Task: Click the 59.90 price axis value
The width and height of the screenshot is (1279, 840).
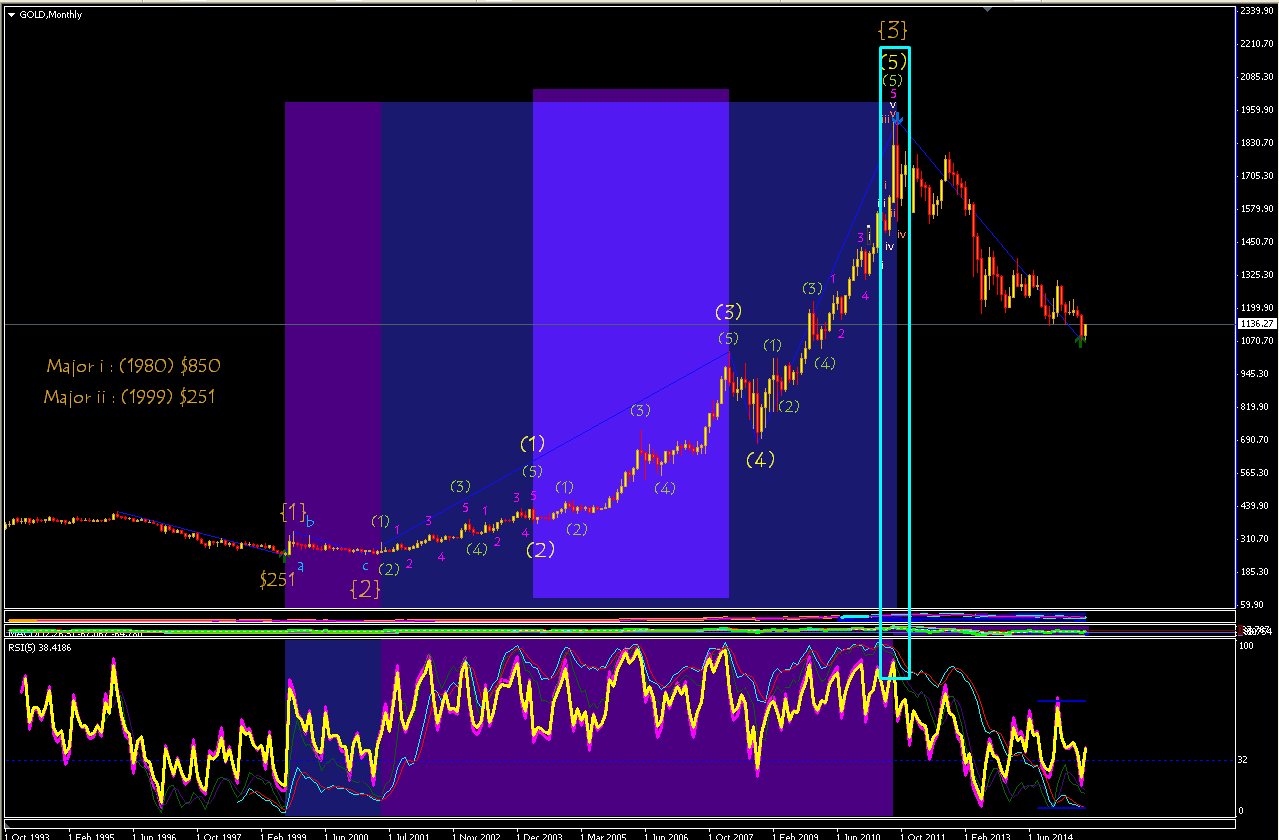Action: point(1253,605)
